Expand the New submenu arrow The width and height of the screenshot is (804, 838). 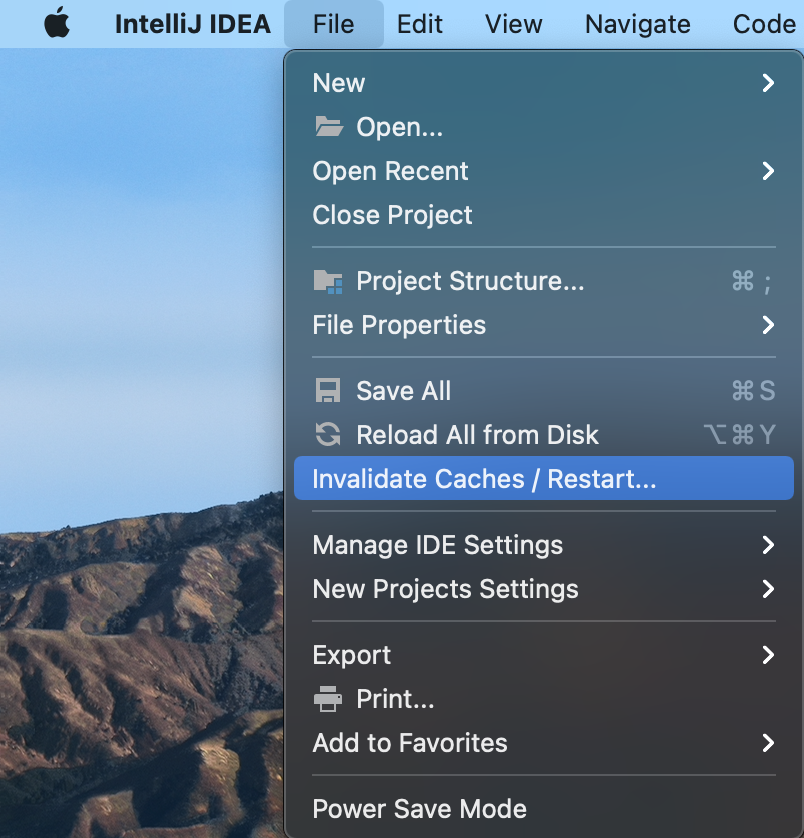[x=768, y=83]
